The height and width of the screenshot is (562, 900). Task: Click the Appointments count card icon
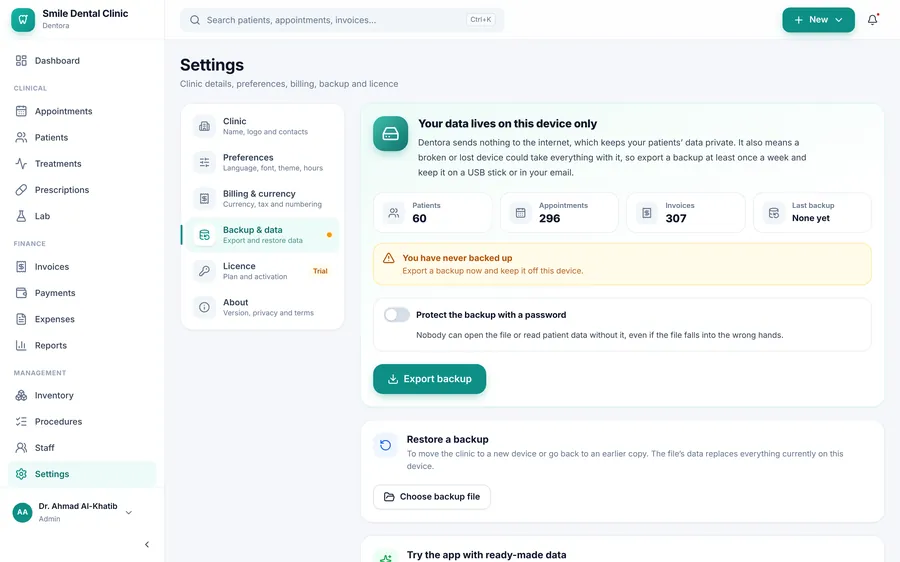pos(521,213)
